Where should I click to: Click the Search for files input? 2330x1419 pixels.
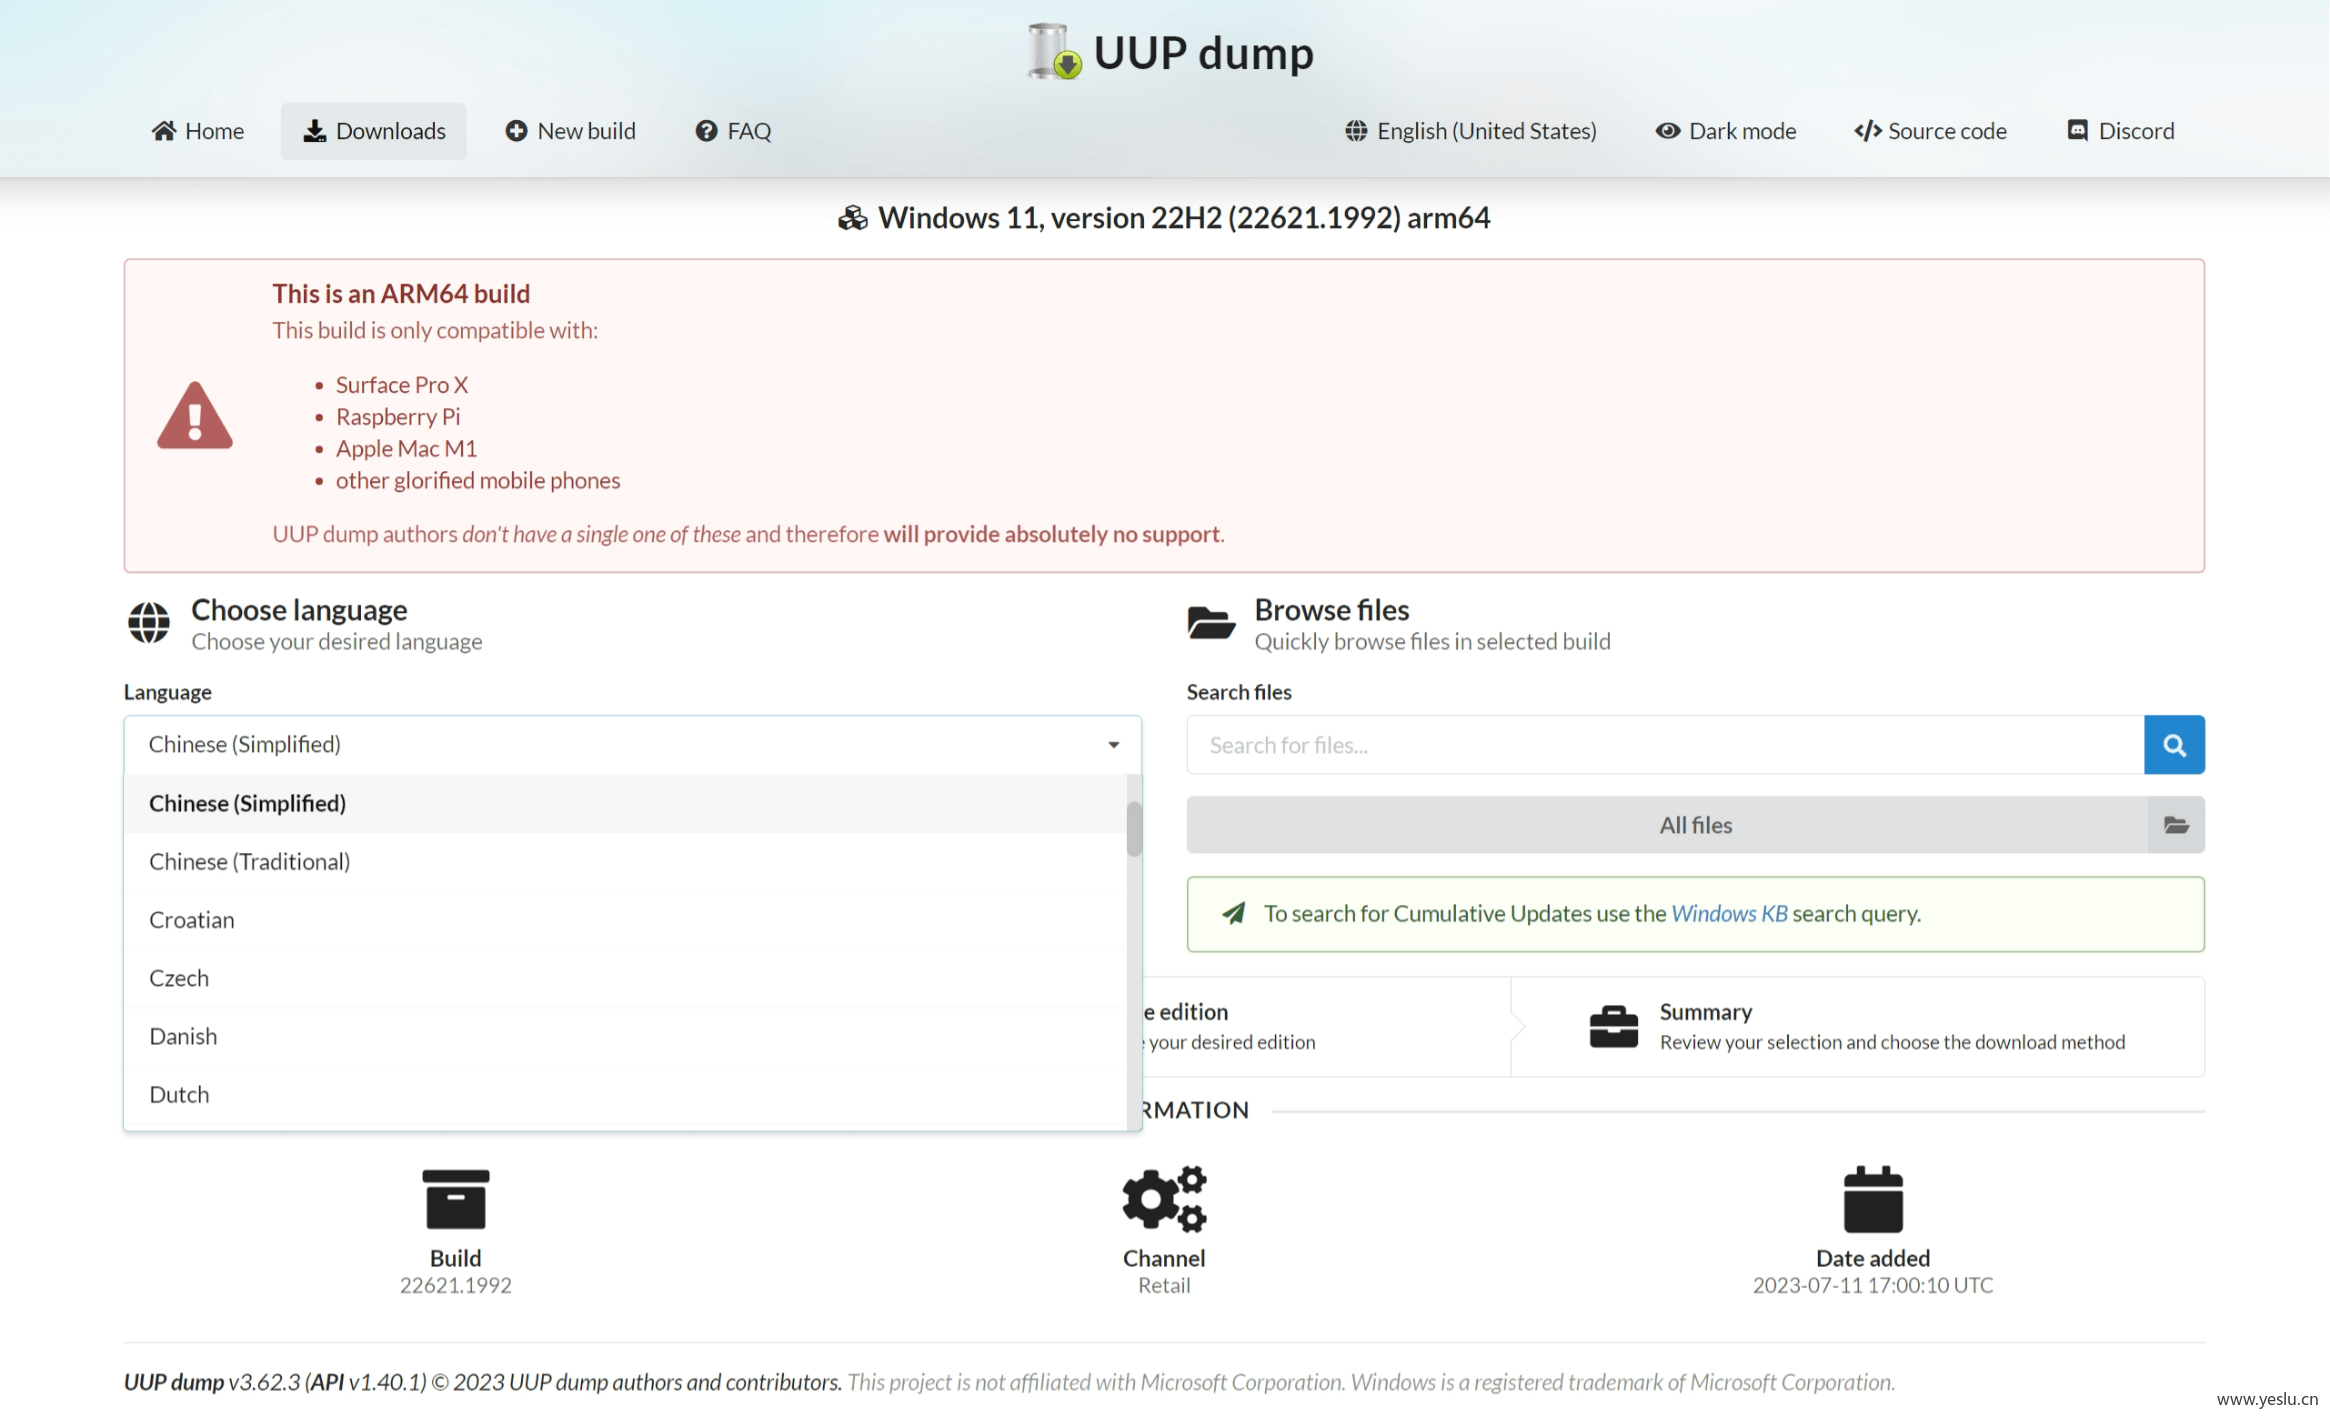(1665, 745)
